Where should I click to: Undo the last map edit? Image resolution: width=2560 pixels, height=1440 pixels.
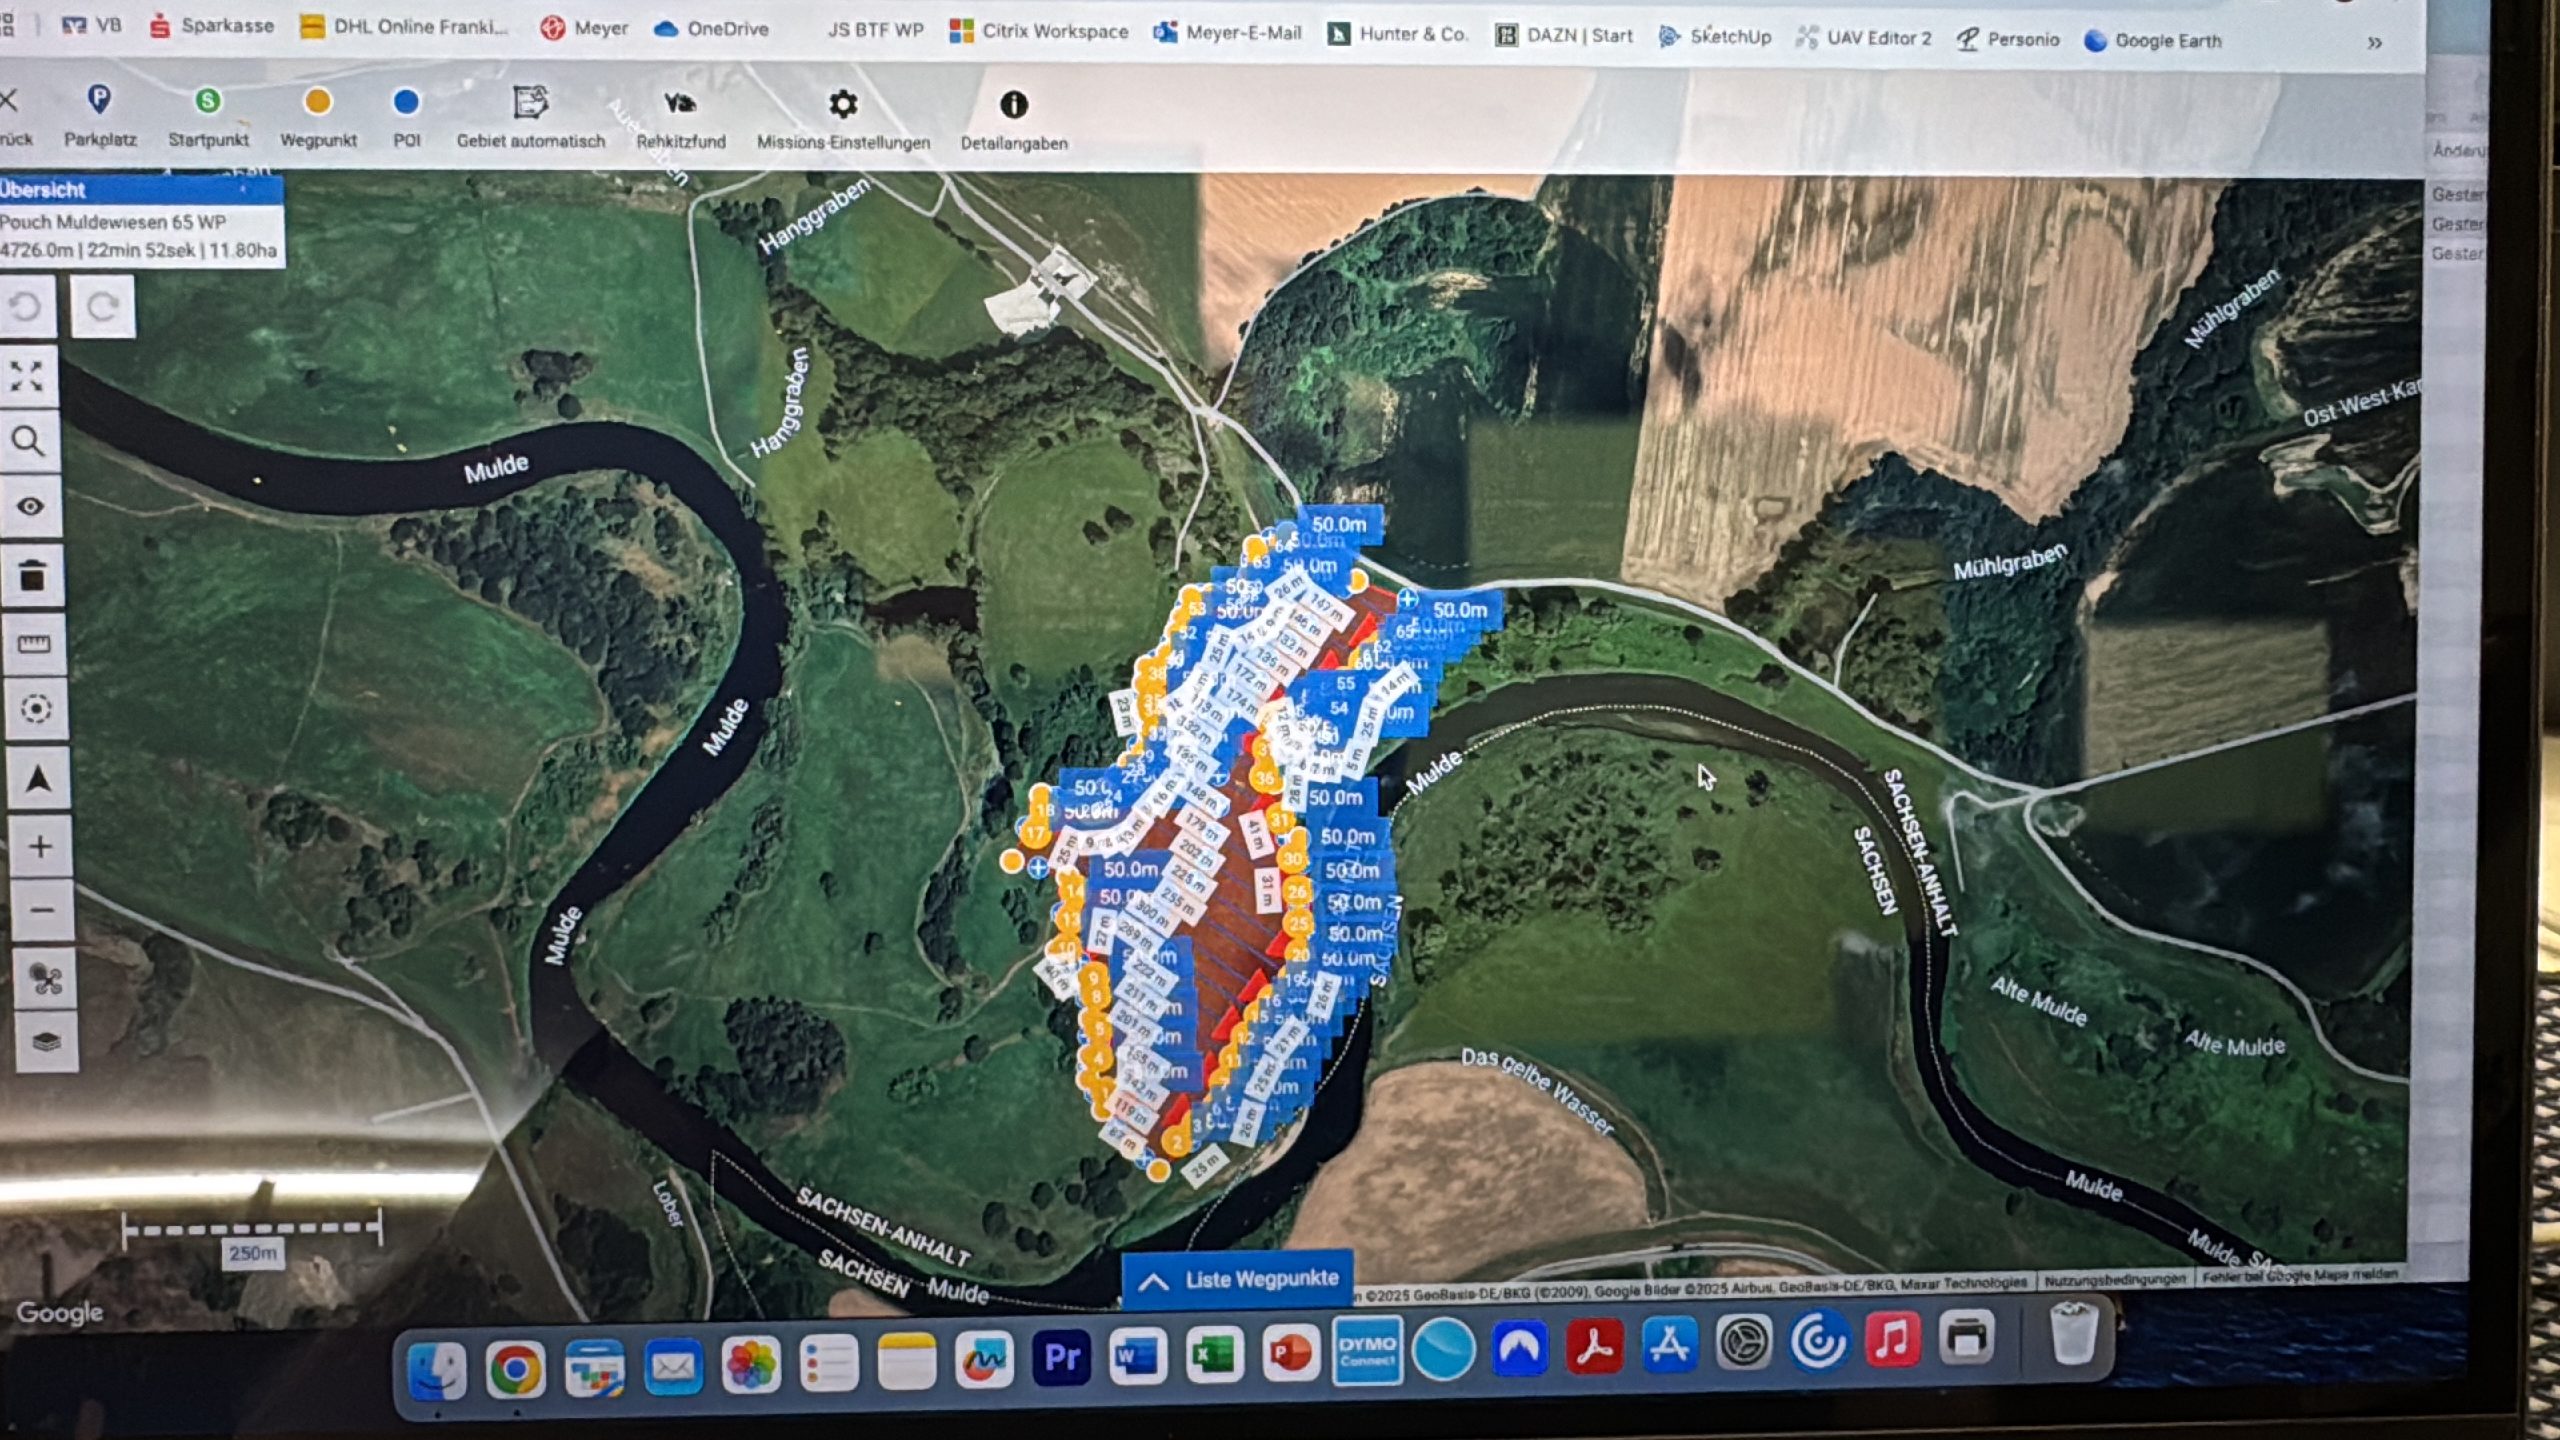click(26, 306)
